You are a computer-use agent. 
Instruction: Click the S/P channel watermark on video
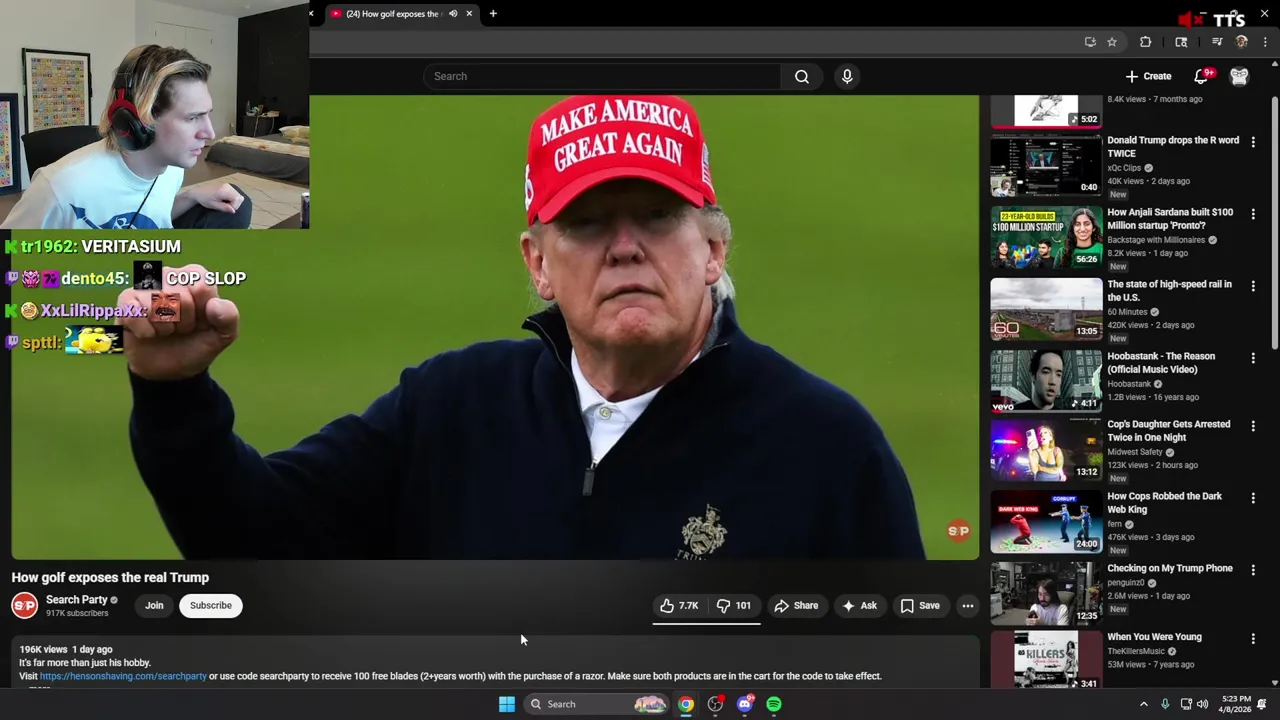tap(958, 531)
